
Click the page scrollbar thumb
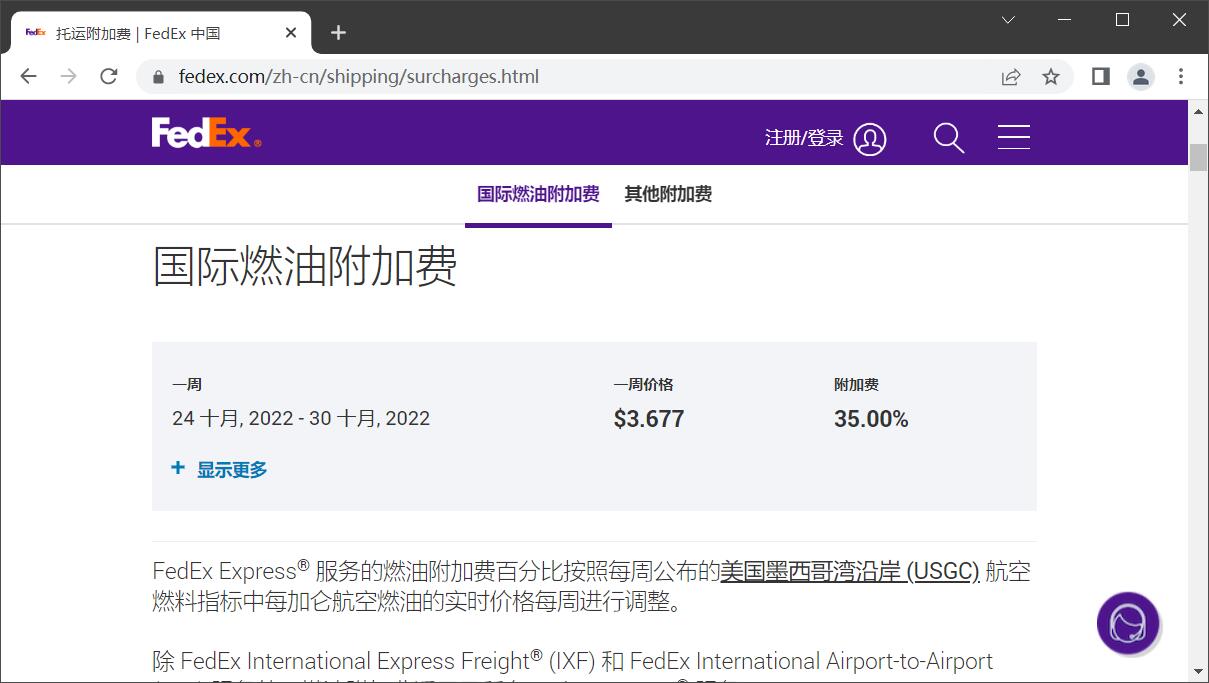coord(1198,158)
